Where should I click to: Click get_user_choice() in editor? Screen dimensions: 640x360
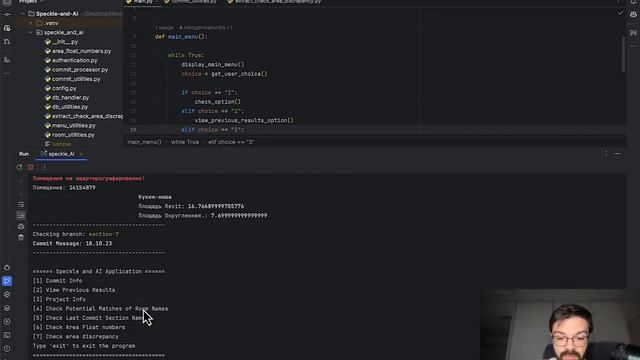(x=239, y=74)
